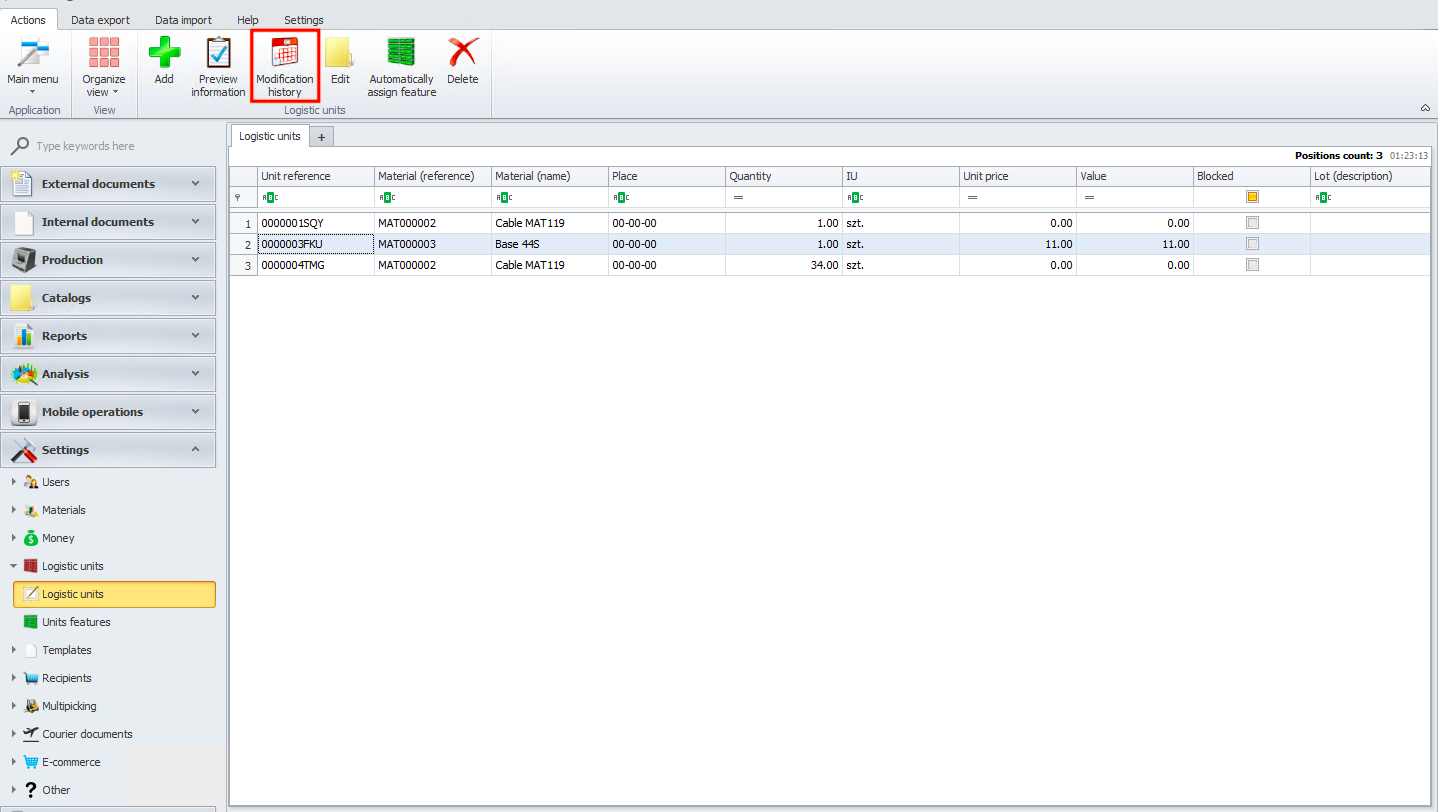Open the Help ribbon tab
Image resolution: width=1438 pixels, height=812 pixels.
point(247,20)
